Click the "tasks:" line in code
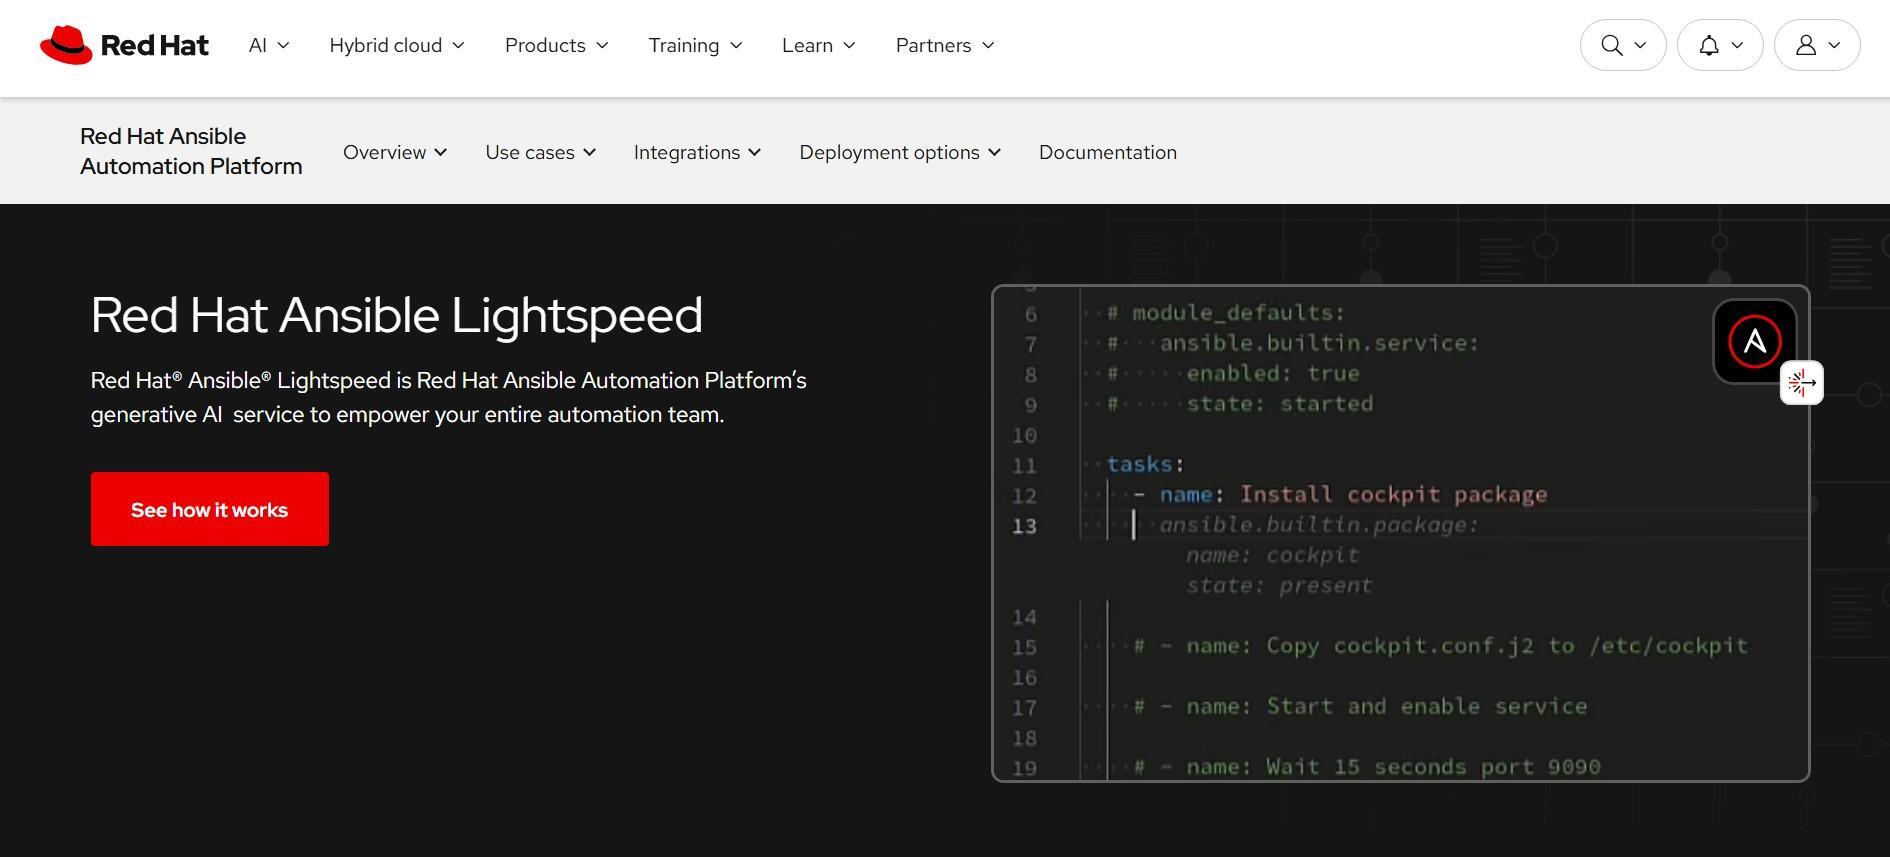Screen dimensions: 1890x857 pos(1145,465)
